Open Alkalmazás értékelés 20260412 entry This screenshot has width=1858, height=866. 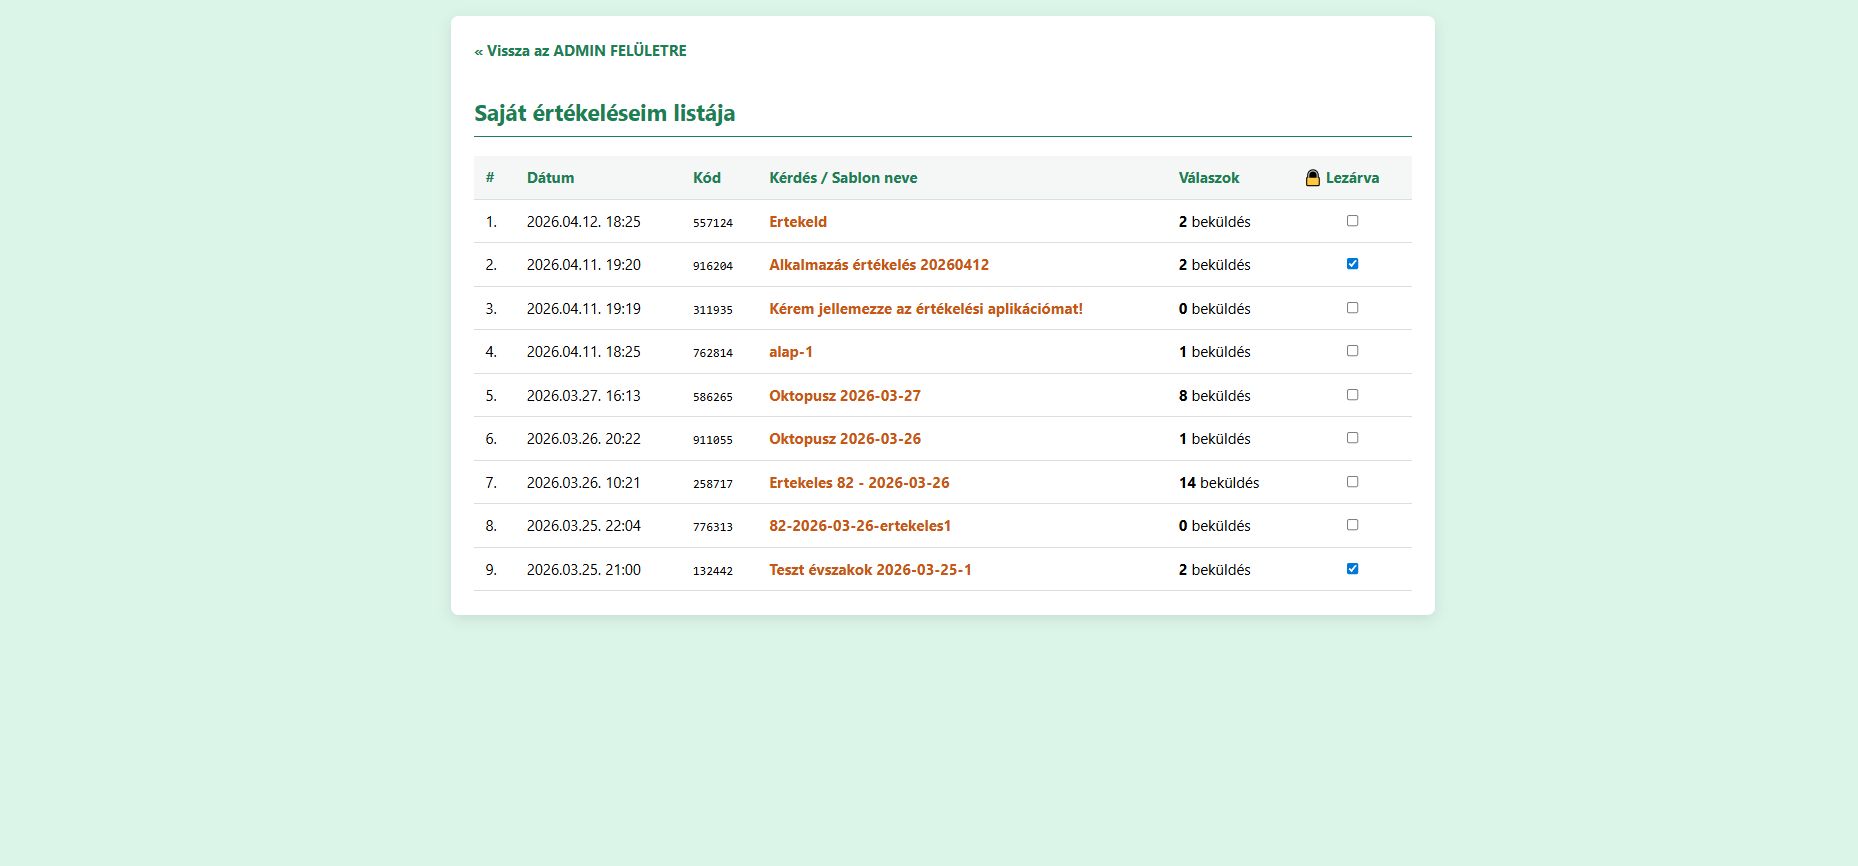tap(878, 265)
